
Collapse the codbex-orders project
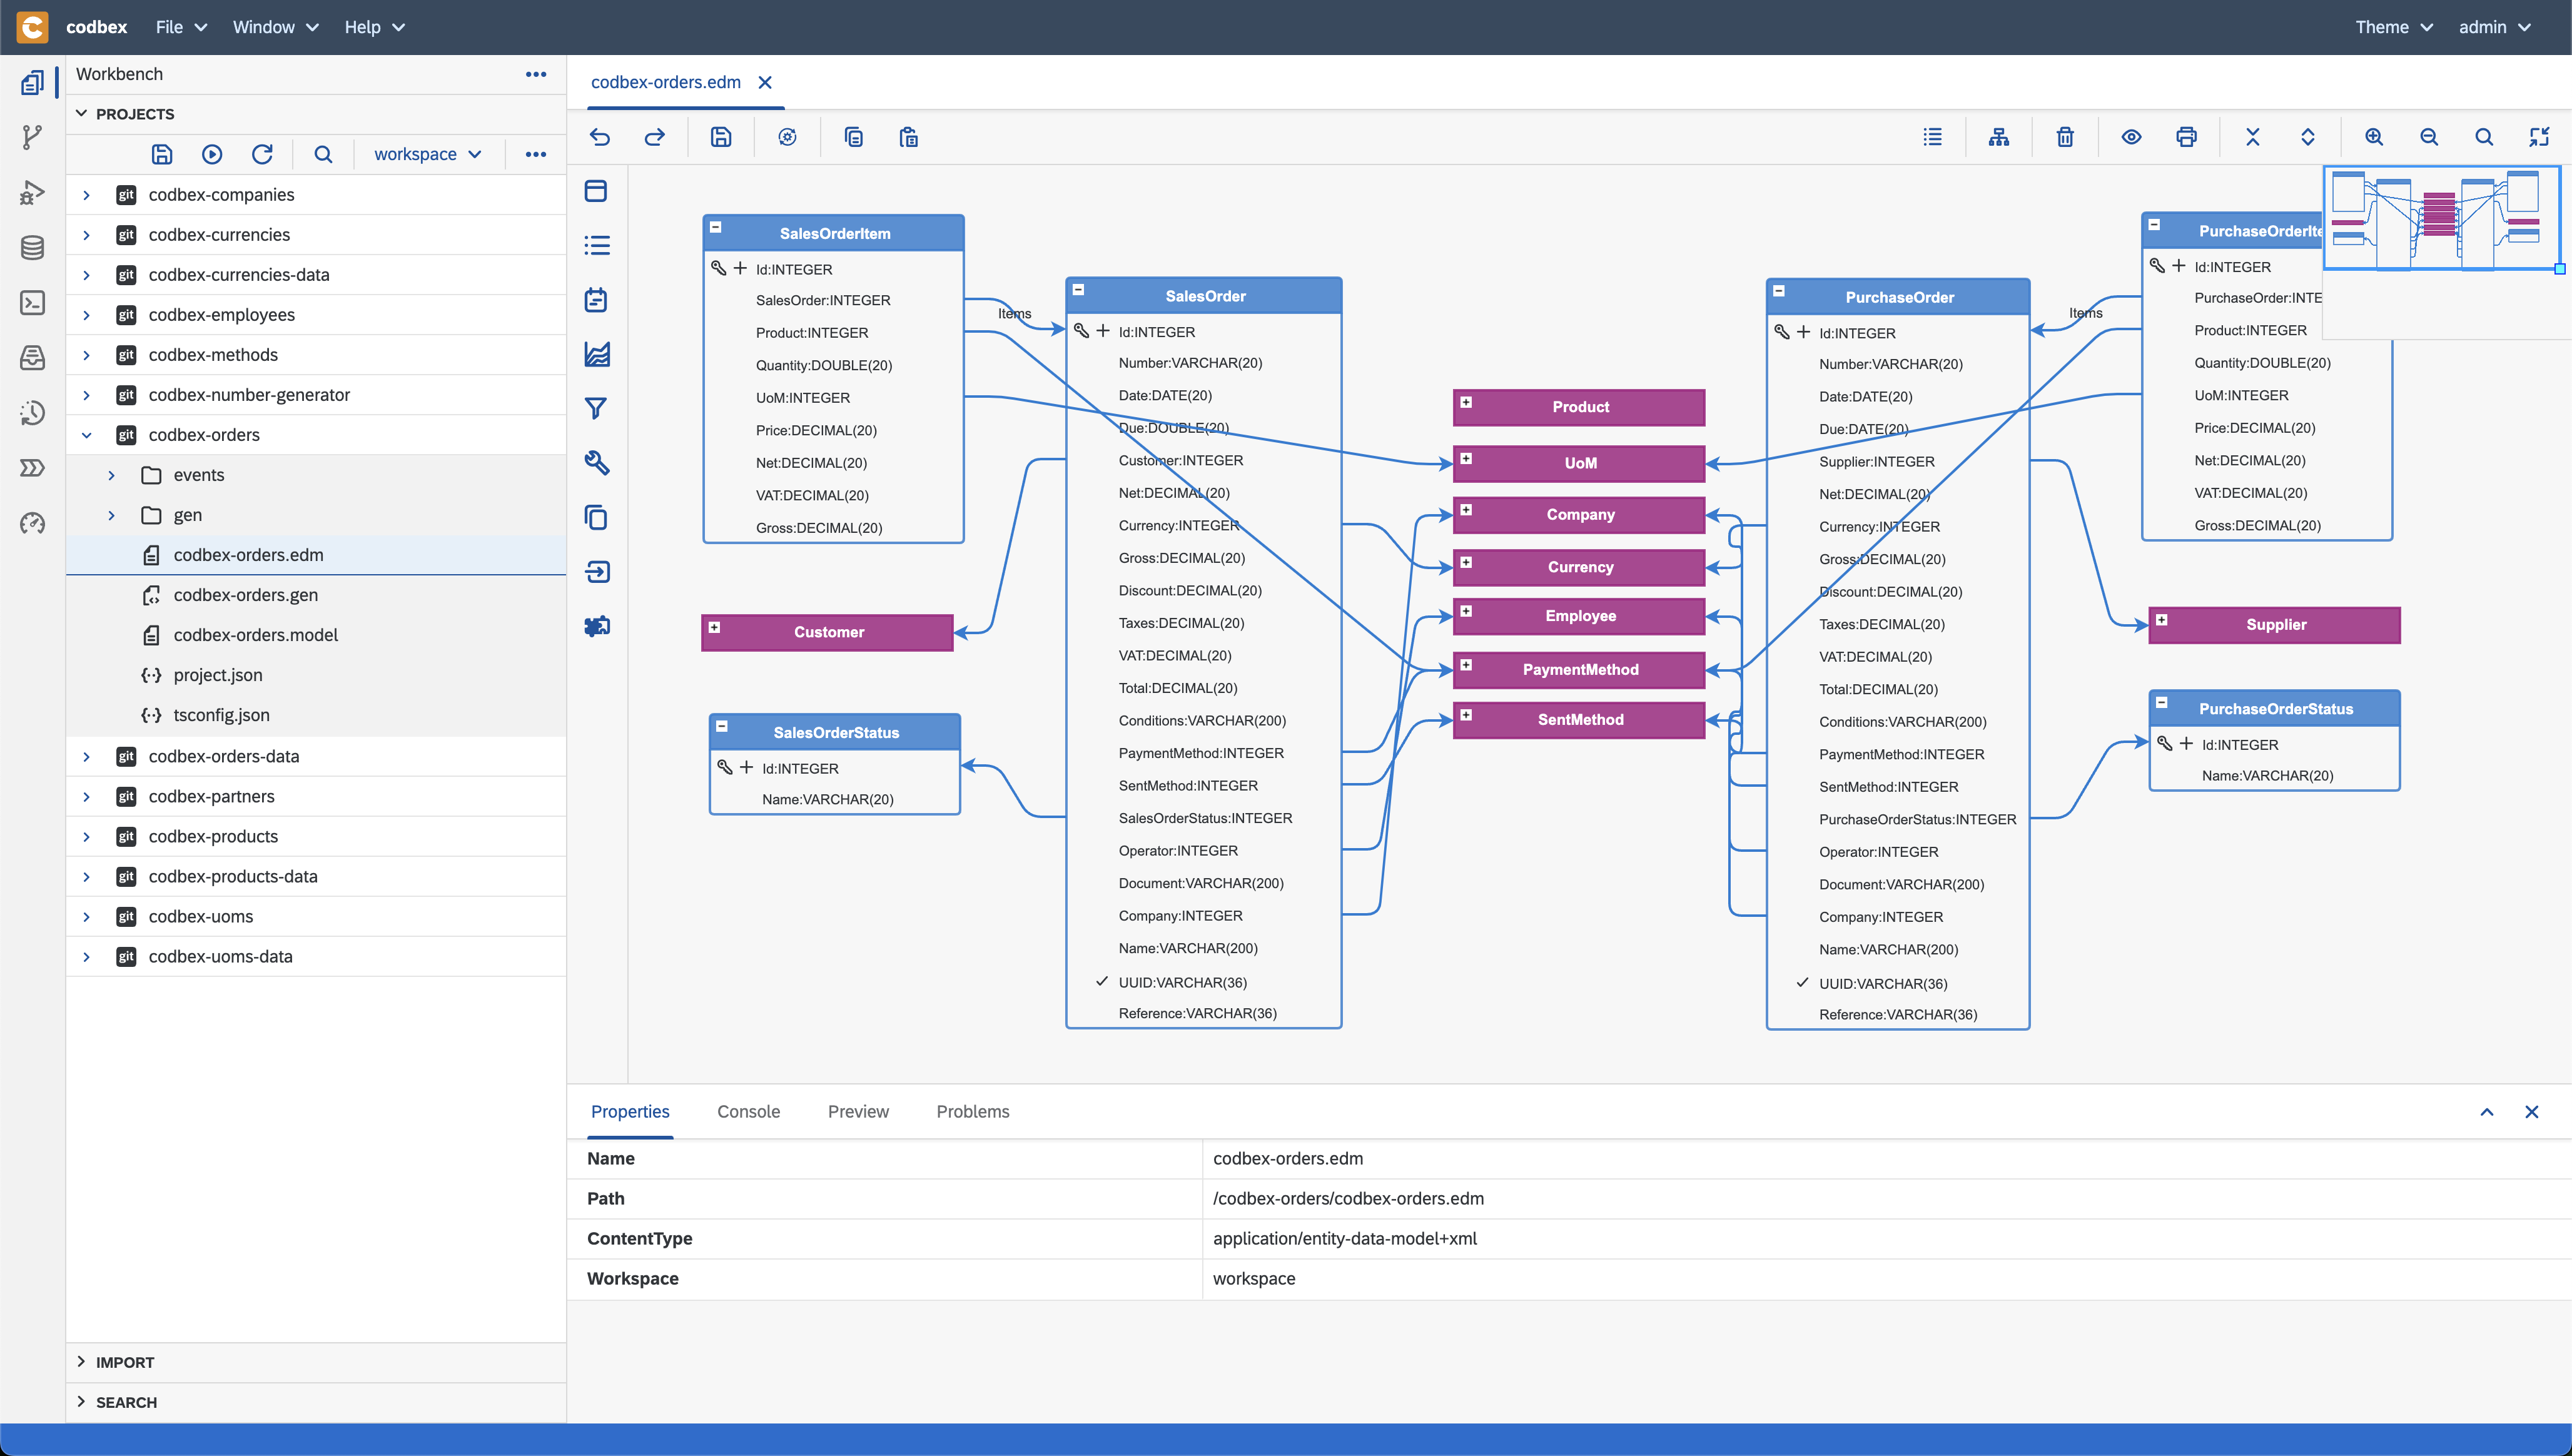[87, 435]
